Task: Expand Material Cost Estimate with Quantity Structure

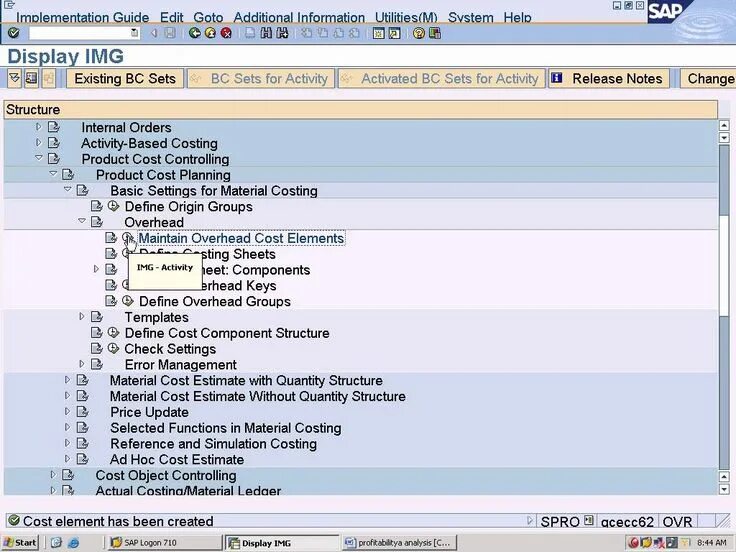Action: click(x=67, y=380)
